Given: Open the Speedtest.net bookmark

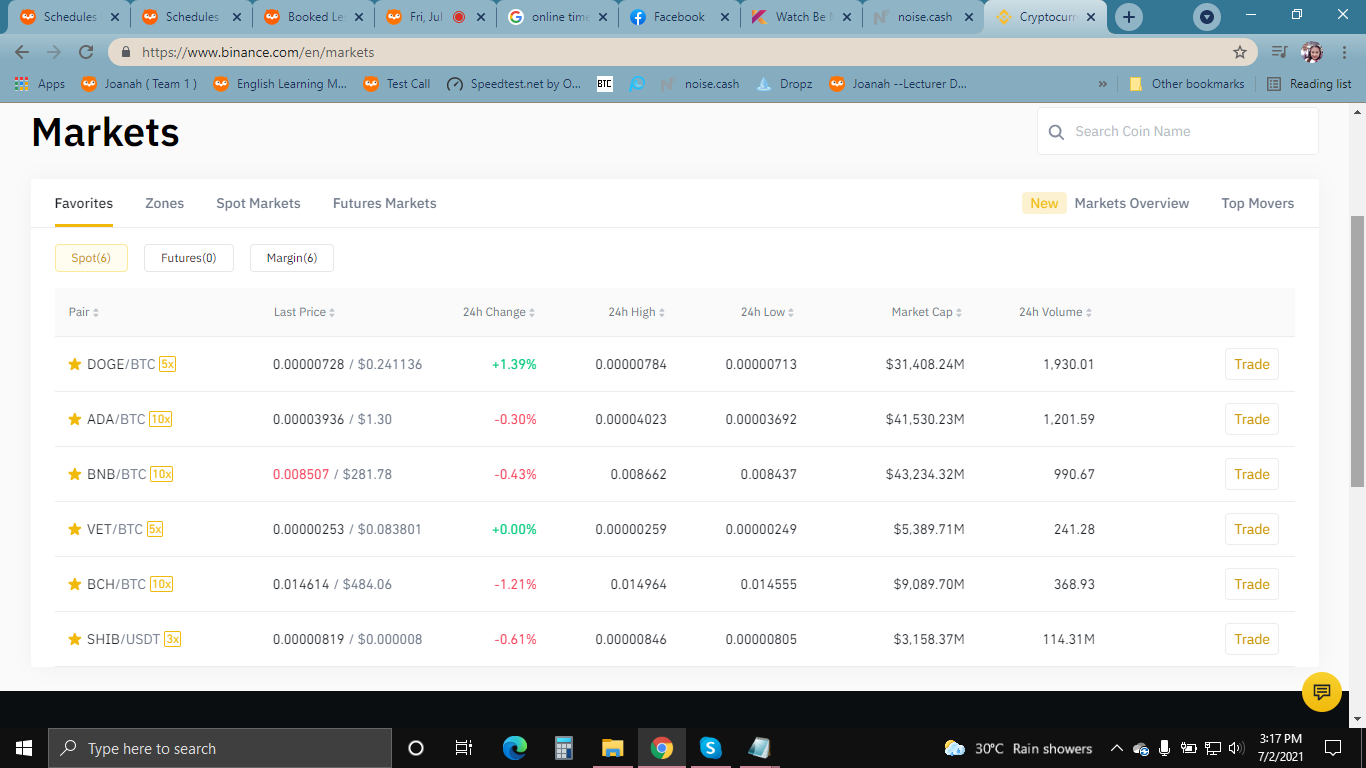Looking at the screenshot, I should (x=514, y=84).
